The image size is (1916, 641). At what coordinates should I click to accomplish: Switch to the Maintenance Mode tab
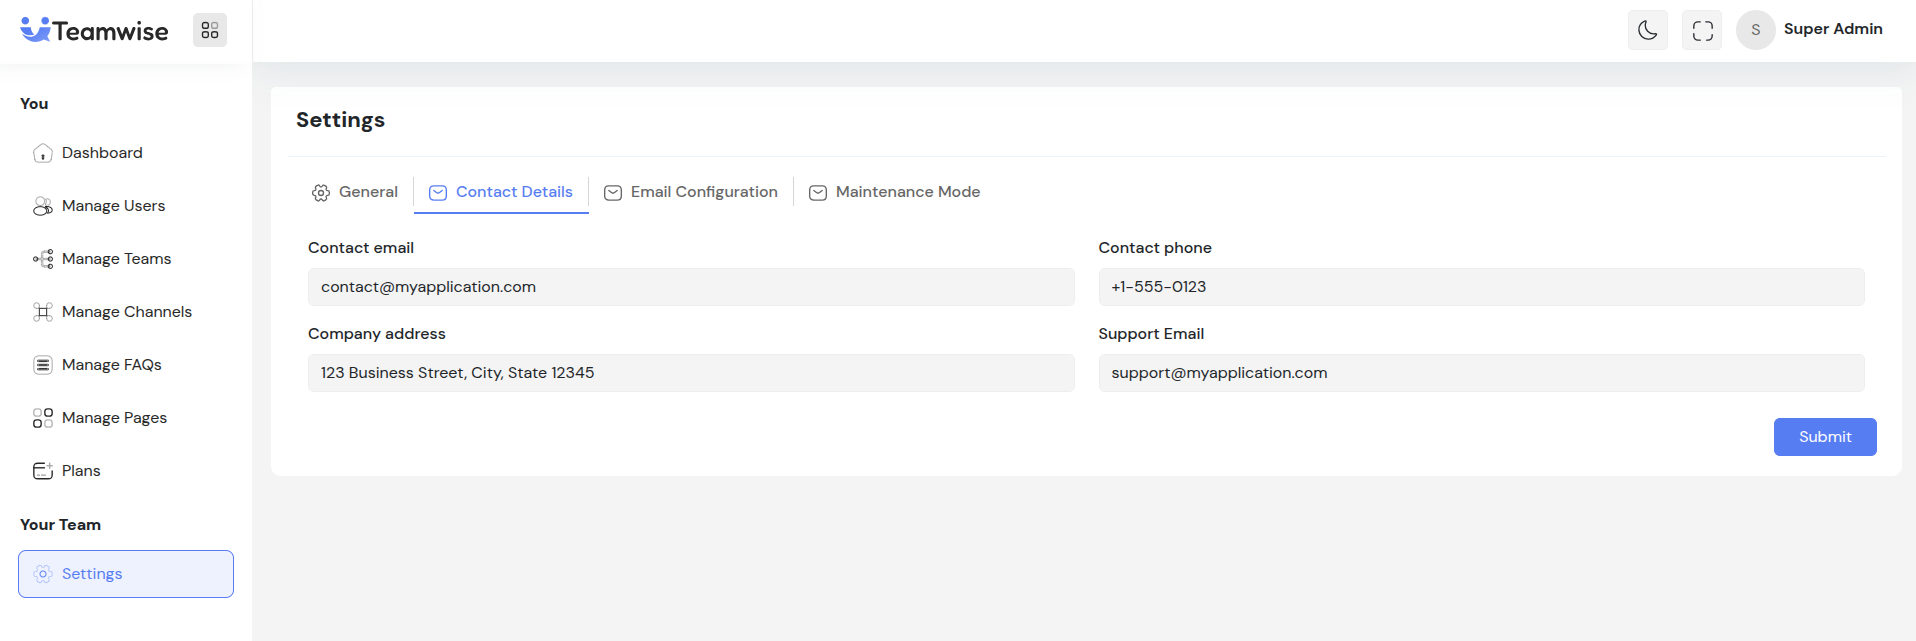[x=894, y=192]
